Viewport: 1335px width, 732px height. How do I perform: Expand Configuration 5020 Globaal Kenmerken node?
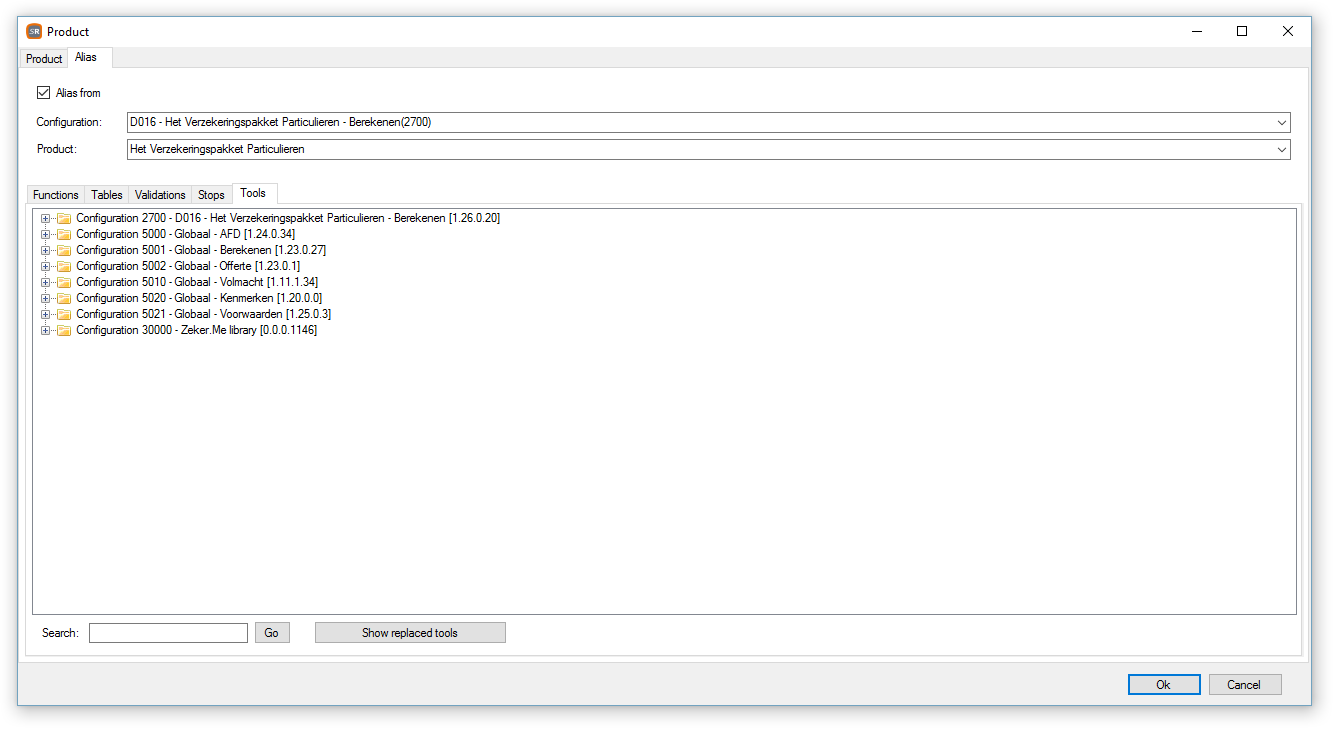tap(45, 298)
